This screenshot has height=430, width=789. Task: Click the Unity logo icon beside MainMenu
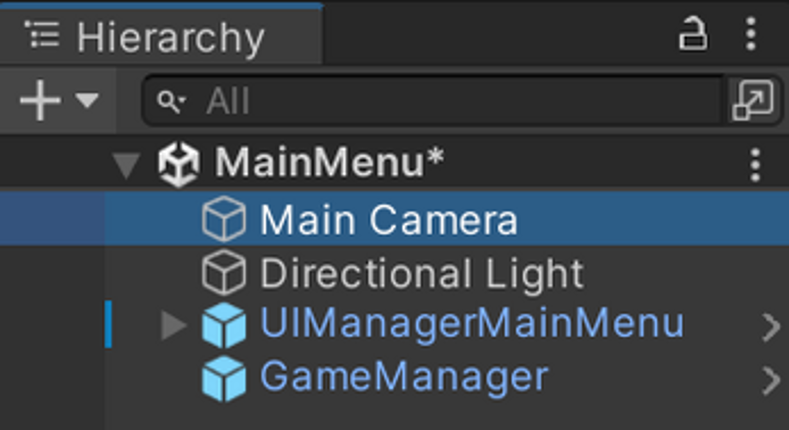pos(179,164)
